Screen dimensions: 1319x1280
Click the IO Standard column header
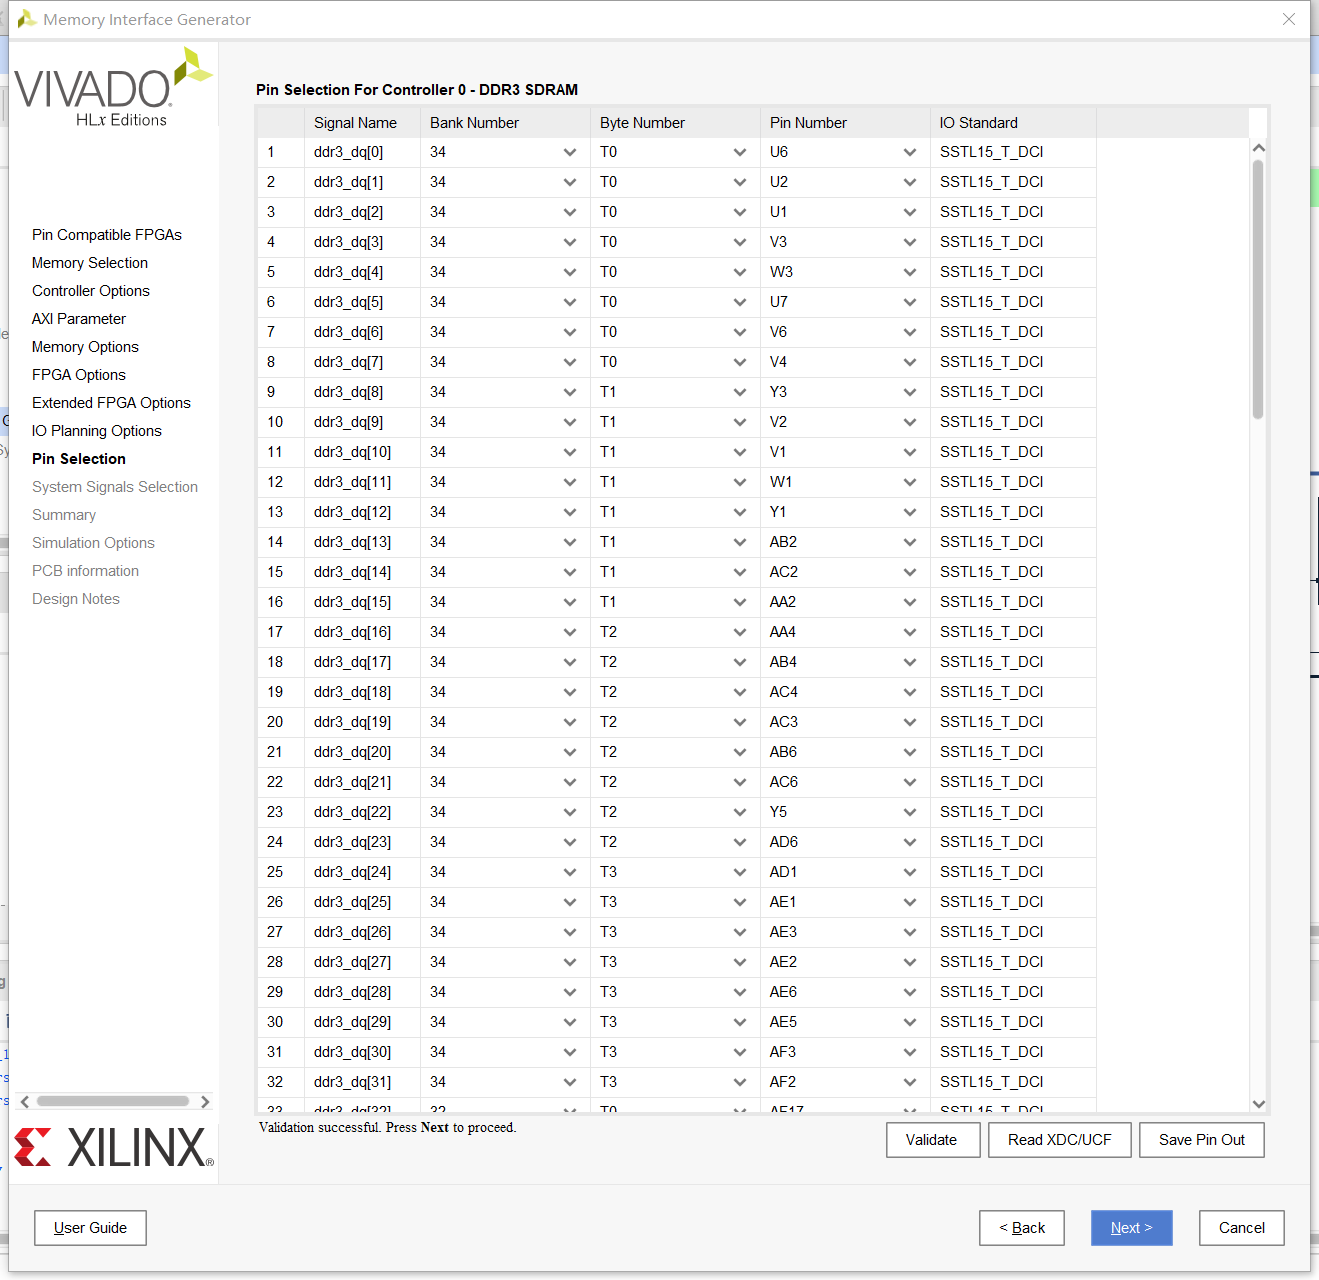(1013, 123)
